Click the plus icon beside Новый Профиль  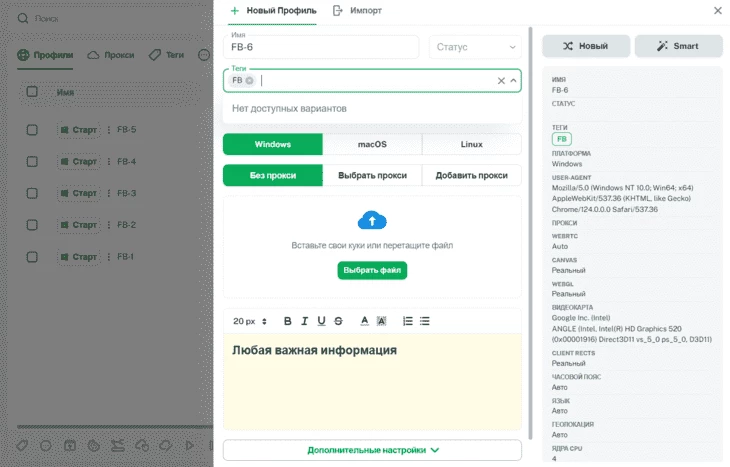pyautogui.click(x=235, y=11)
